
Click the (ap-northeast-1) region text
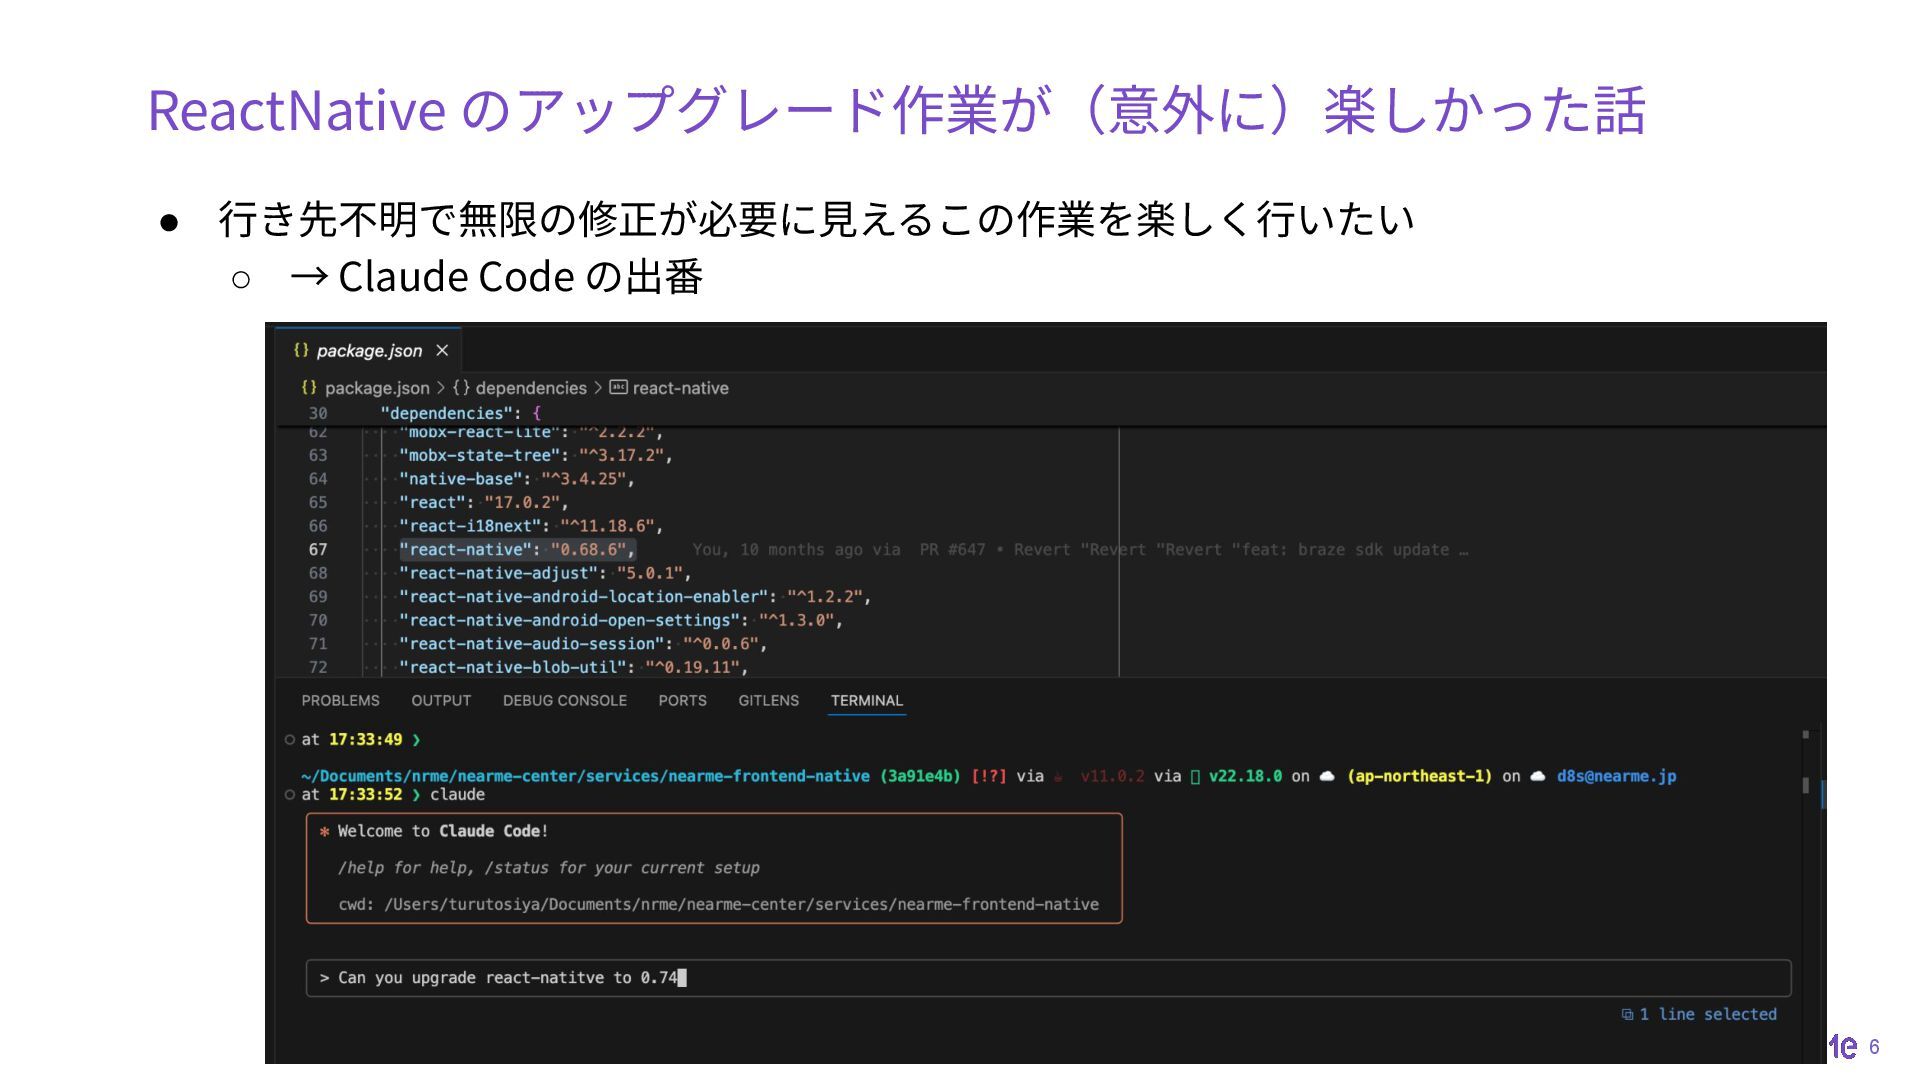(x=1419, y=776)
